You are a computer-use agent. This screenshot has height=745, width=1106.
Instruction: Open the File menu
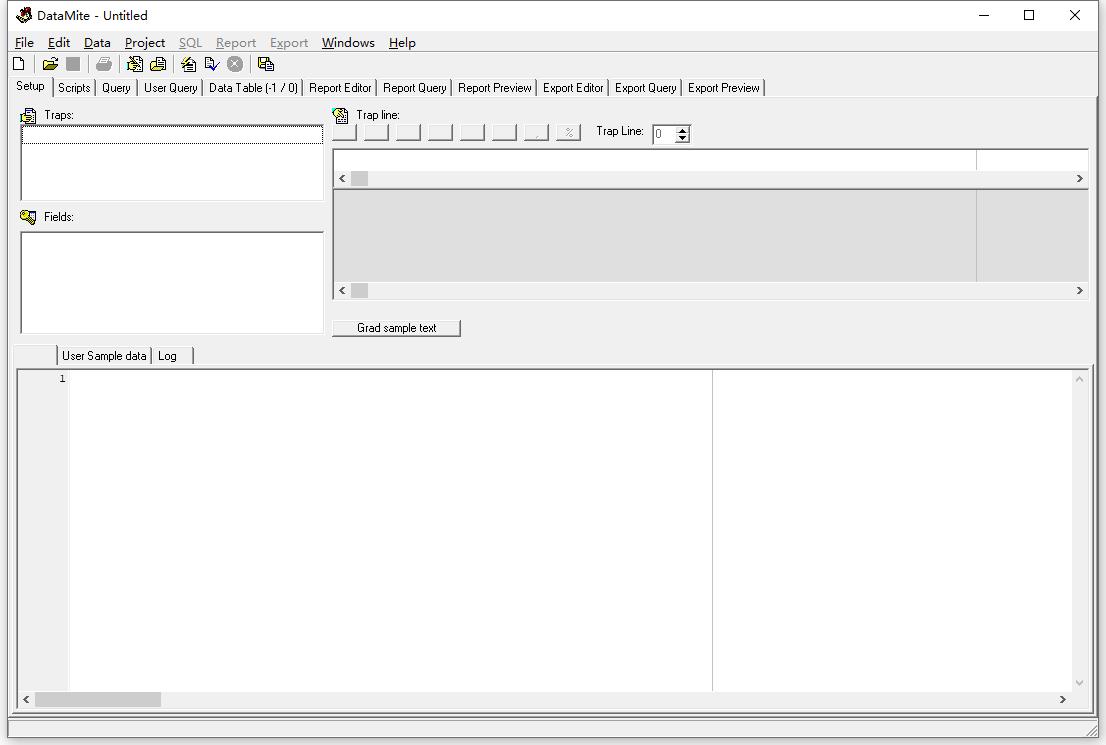23,43
